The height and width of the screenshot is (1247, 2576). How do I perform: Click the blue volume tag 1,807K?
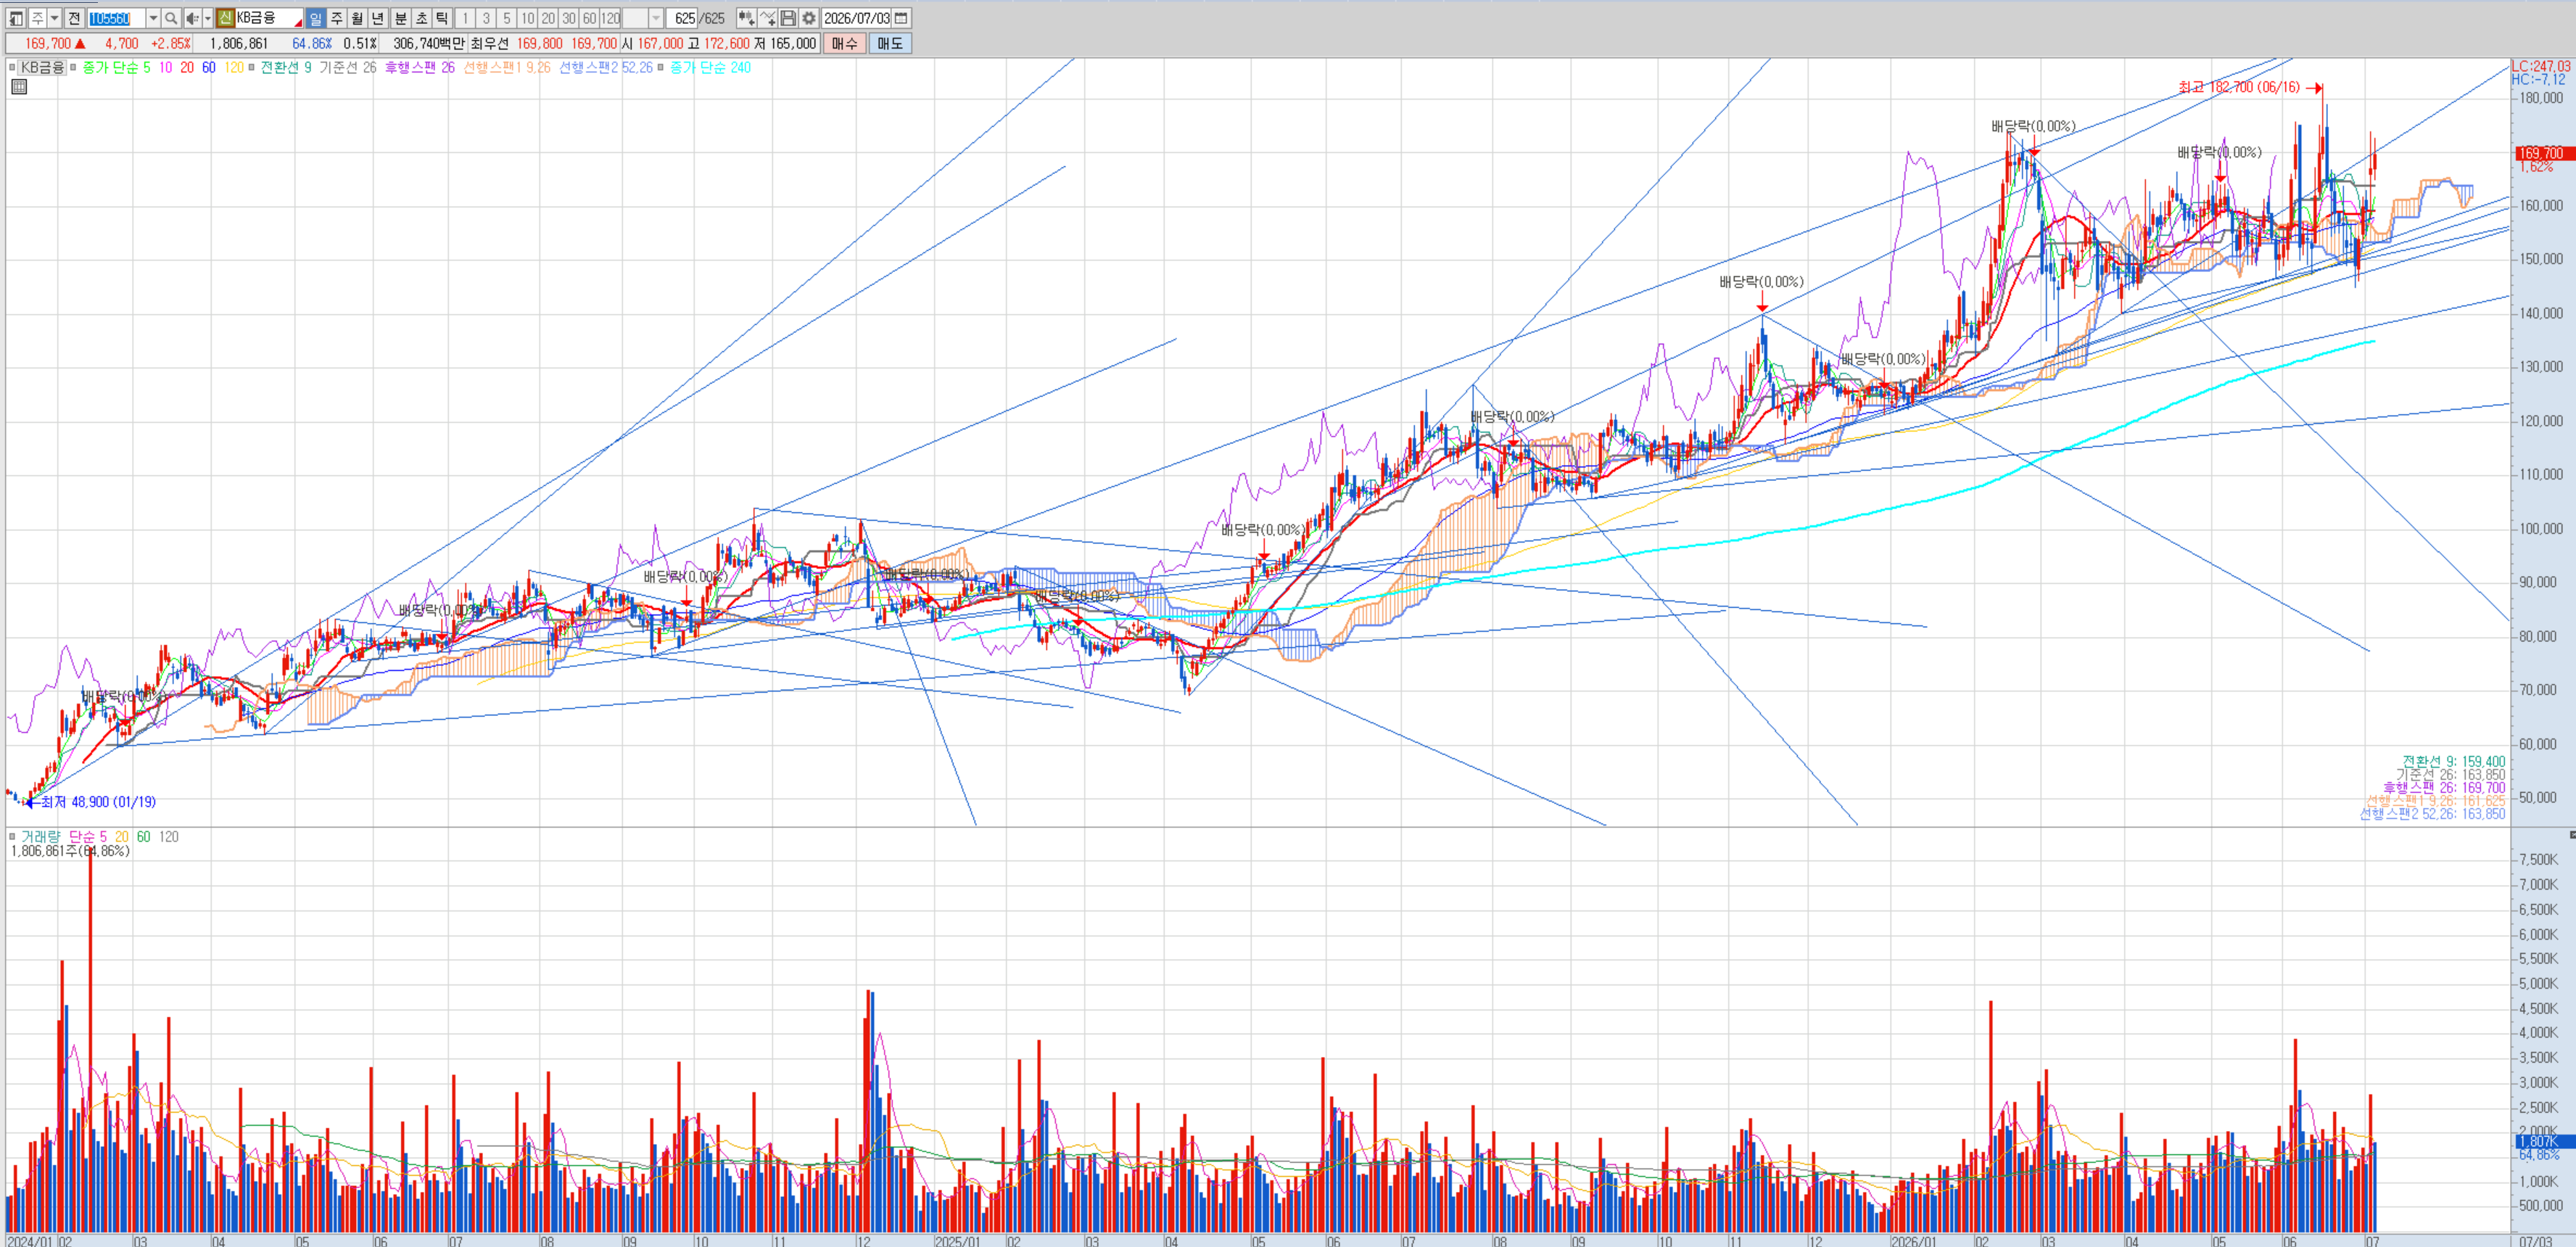pos(2545,1141)
